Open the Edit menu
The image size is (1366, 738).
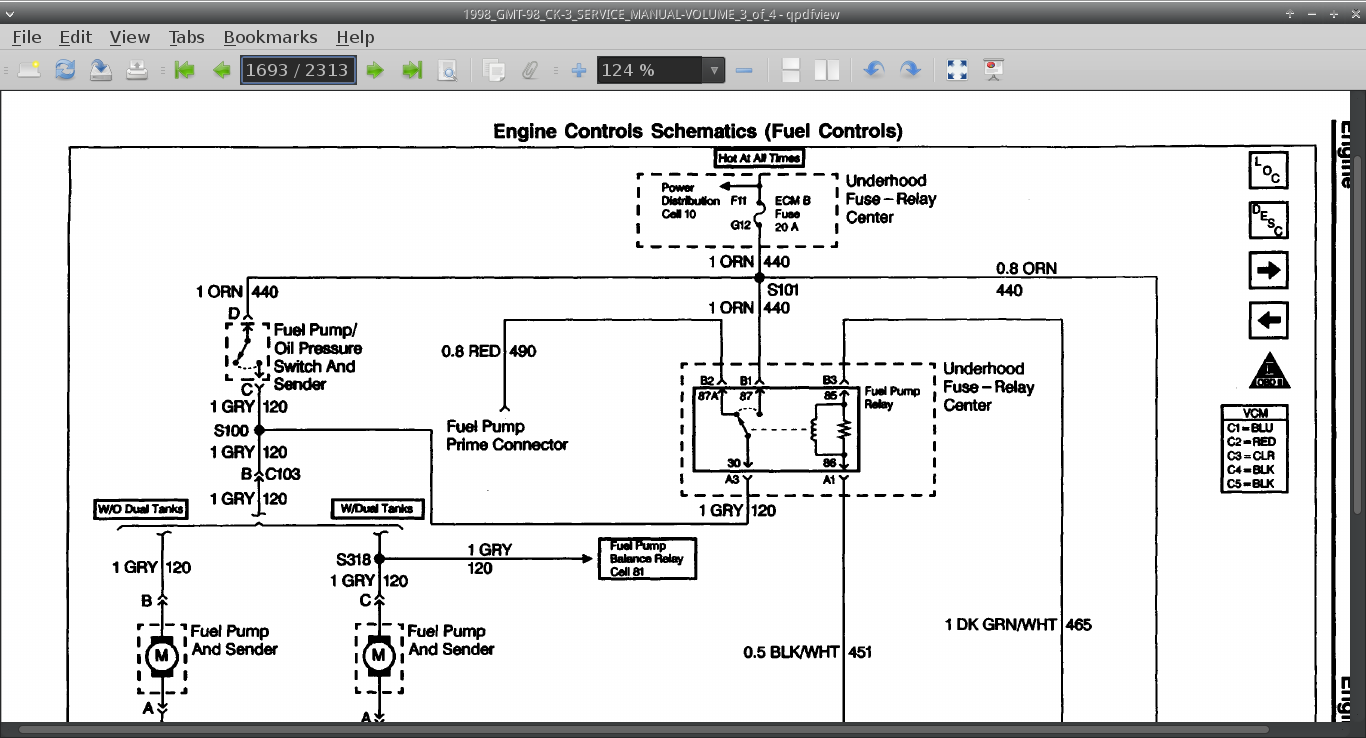point(75,37)
